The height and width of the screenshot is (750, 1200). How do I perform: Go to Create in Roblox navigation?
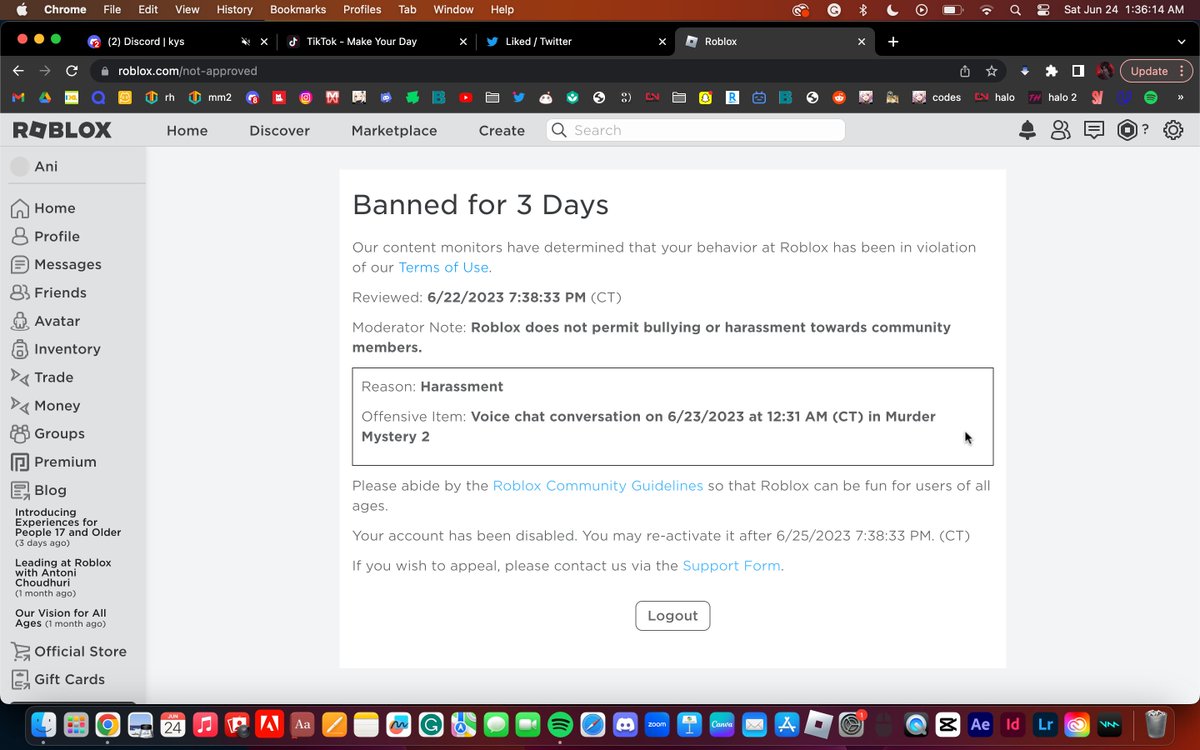tap(502, 131)
